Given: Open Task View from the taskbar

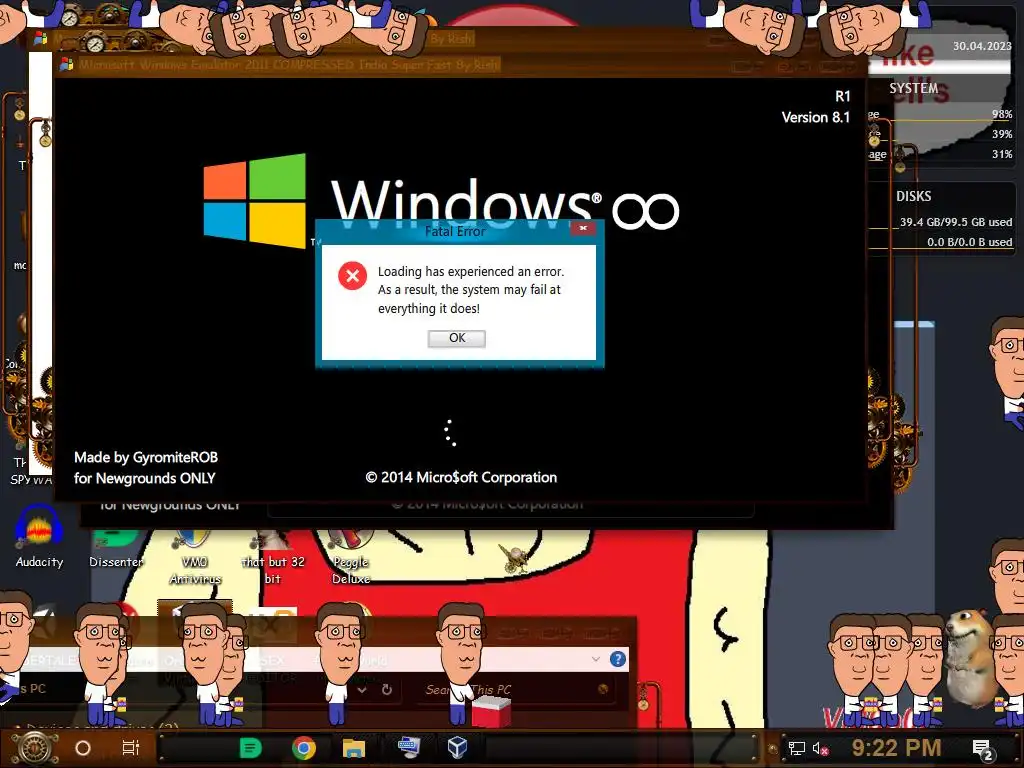Looking at the screenshot, I should [x=131, y=748].
